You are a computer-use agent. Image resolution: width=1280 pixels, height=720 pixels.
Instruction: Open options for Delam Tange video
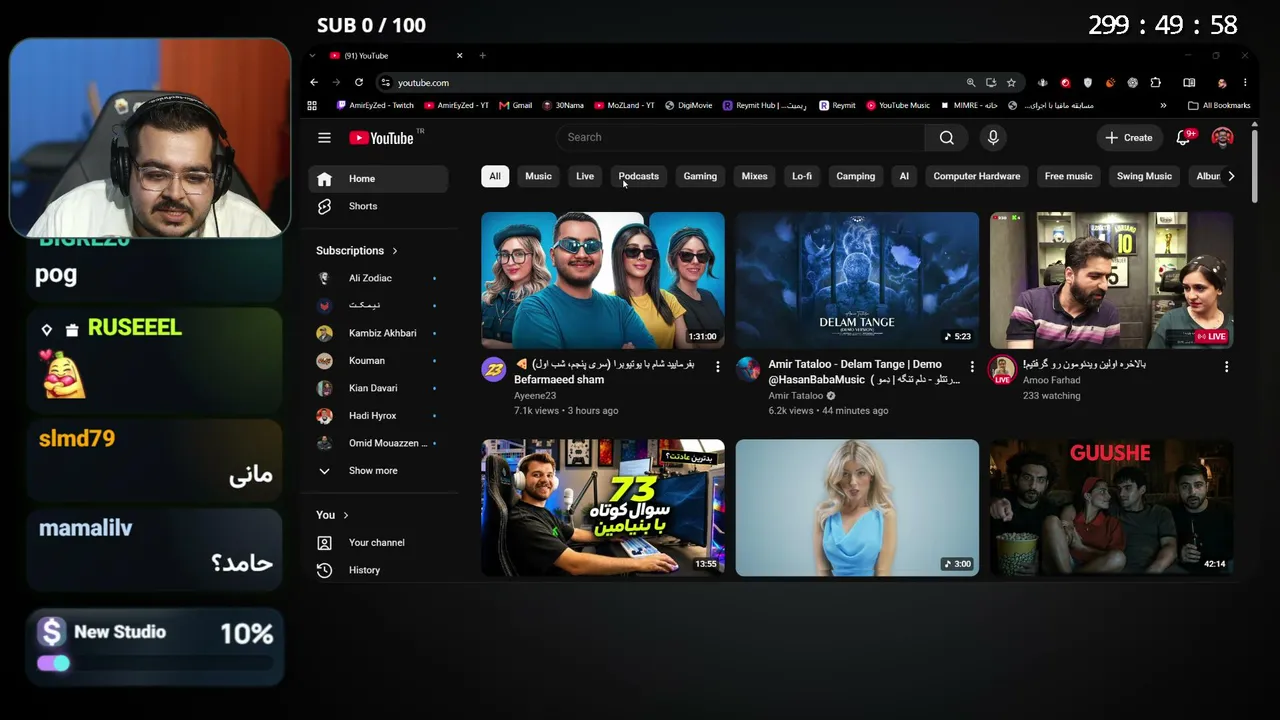pos(971,367)
